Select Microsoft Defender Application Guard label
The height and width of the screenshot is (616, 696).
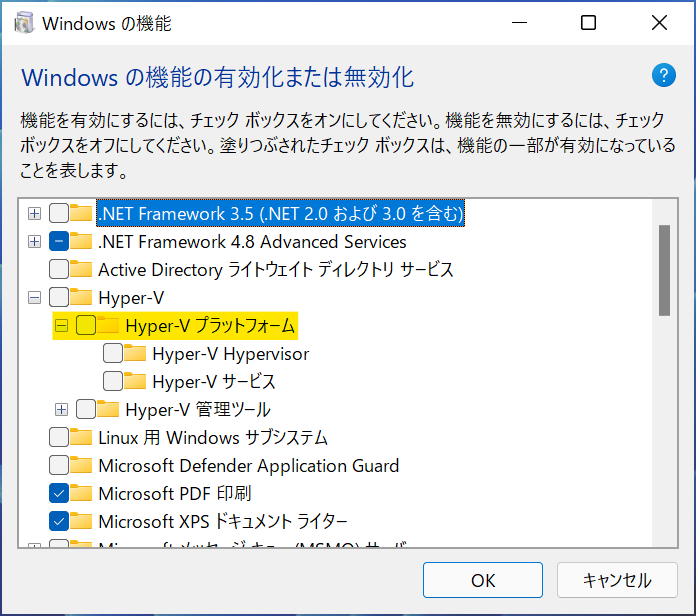pos(249,466)
